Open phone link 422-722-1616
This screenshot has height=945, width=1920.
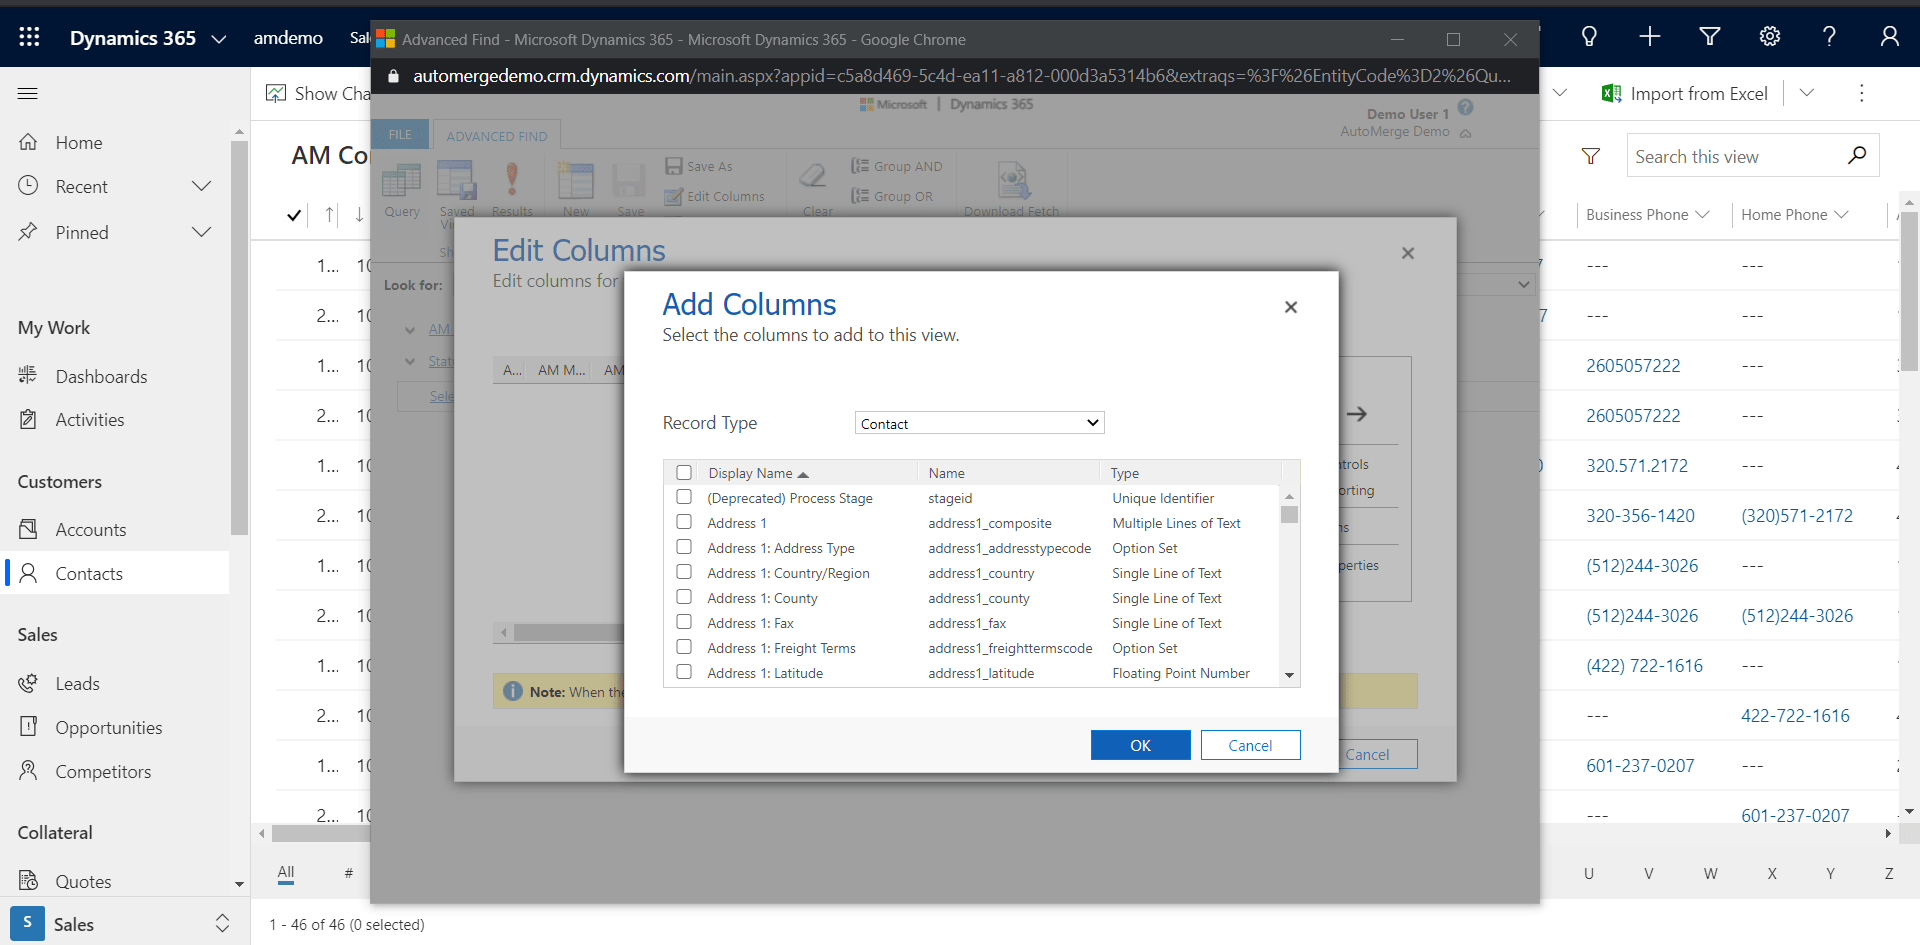1795,716
